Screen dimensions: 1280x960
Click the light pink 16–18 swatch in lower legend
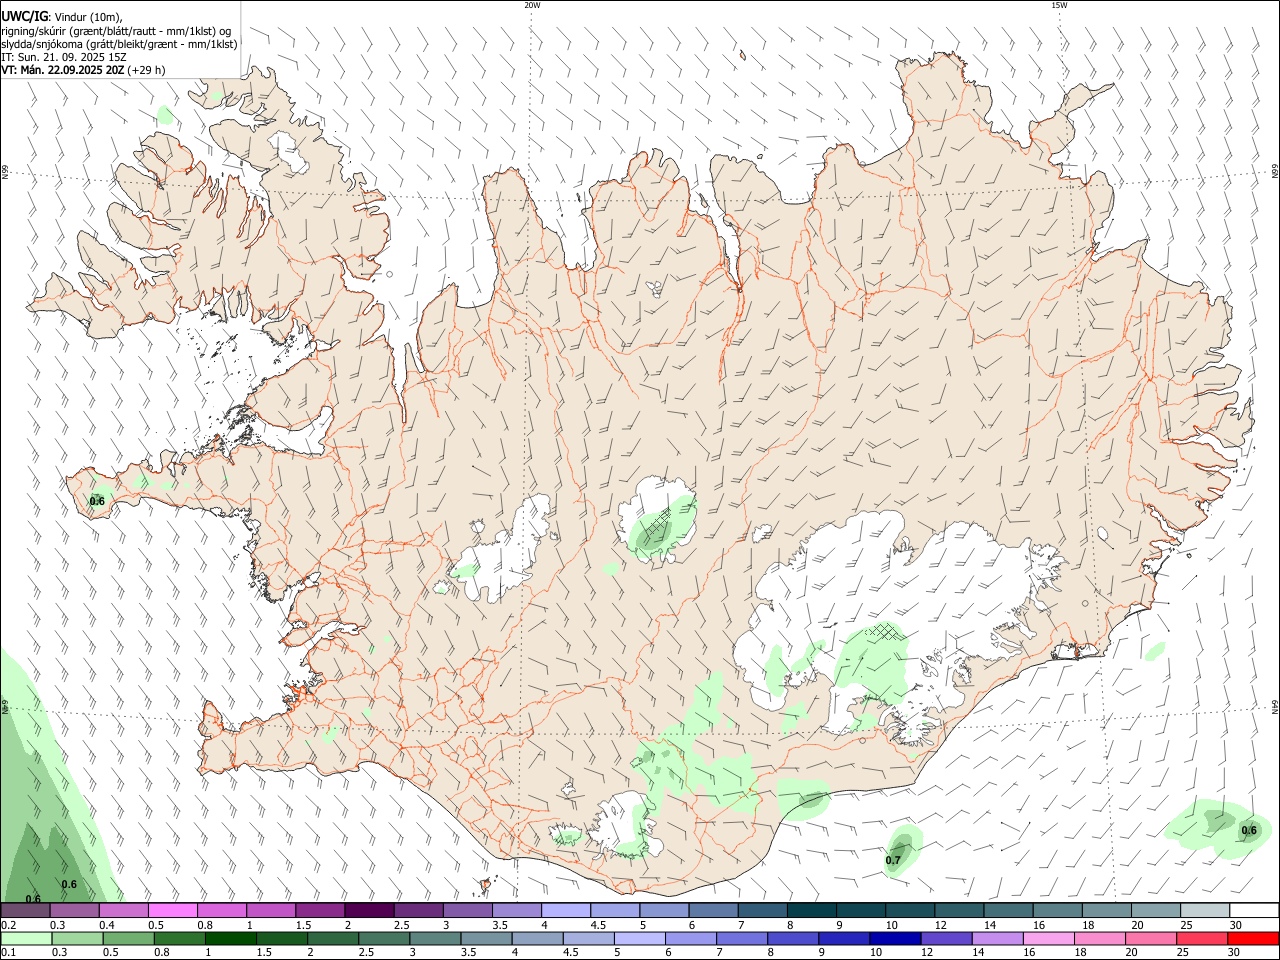pos(1049,938)
